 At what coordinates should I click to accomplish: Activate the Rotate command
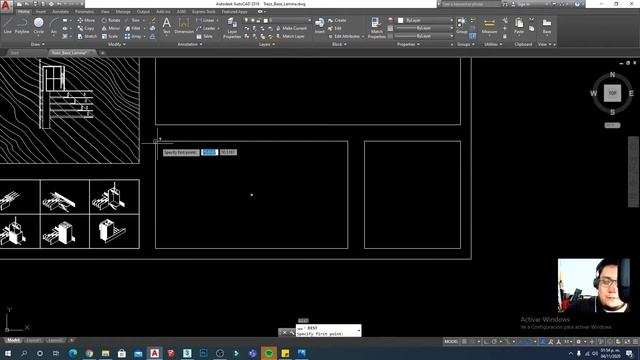[x=111, y=20]
